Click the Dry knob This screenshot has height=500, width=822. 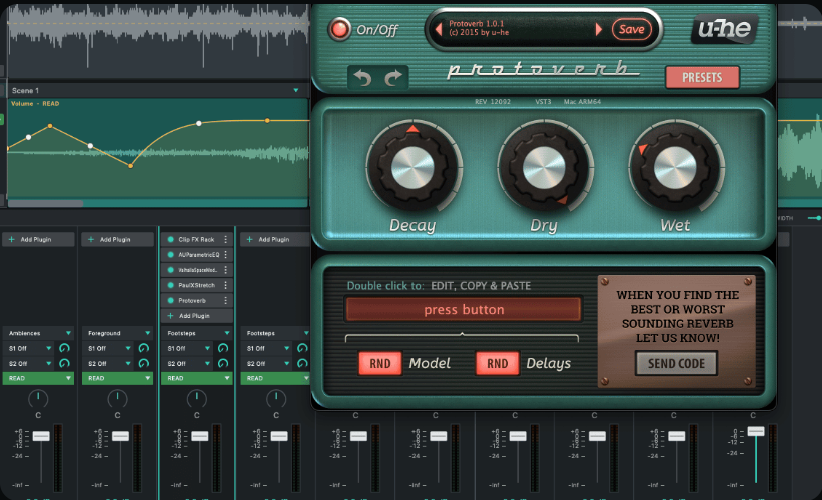[x=544, y=168]
